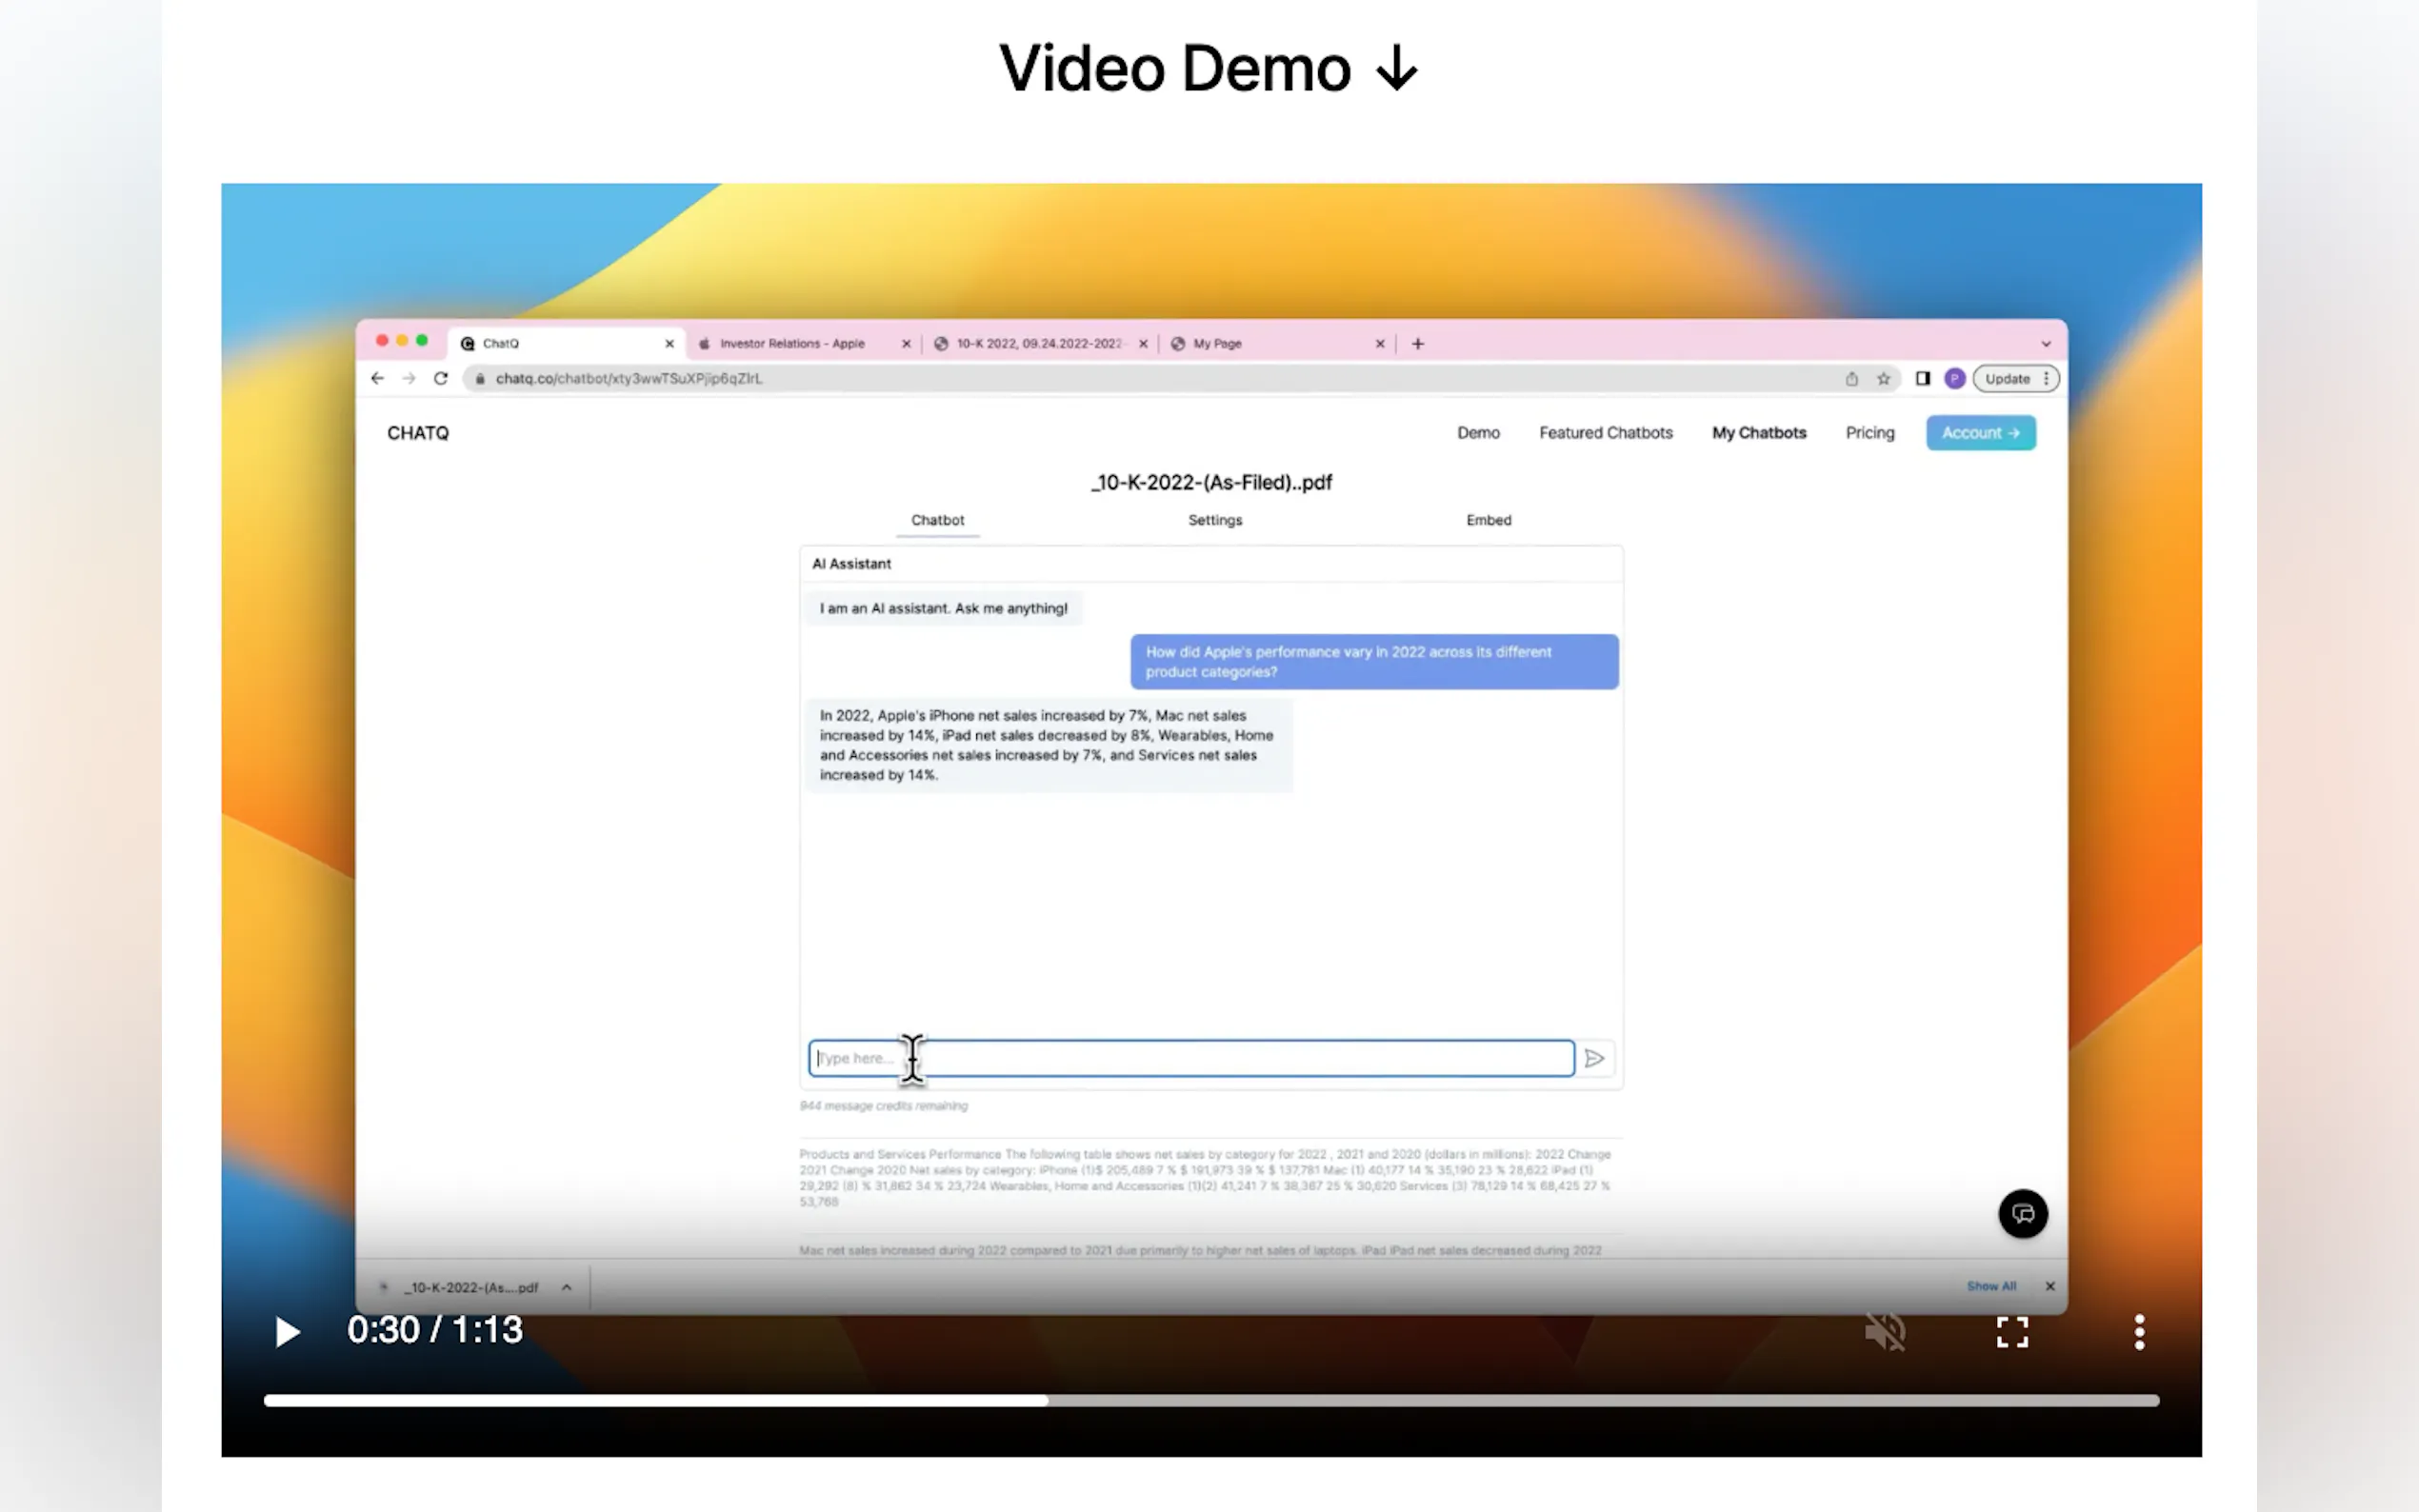The height and width of the screenshot is (1512, 2419).
Task: Expand the download item chevron
Action: point(567,1287)
